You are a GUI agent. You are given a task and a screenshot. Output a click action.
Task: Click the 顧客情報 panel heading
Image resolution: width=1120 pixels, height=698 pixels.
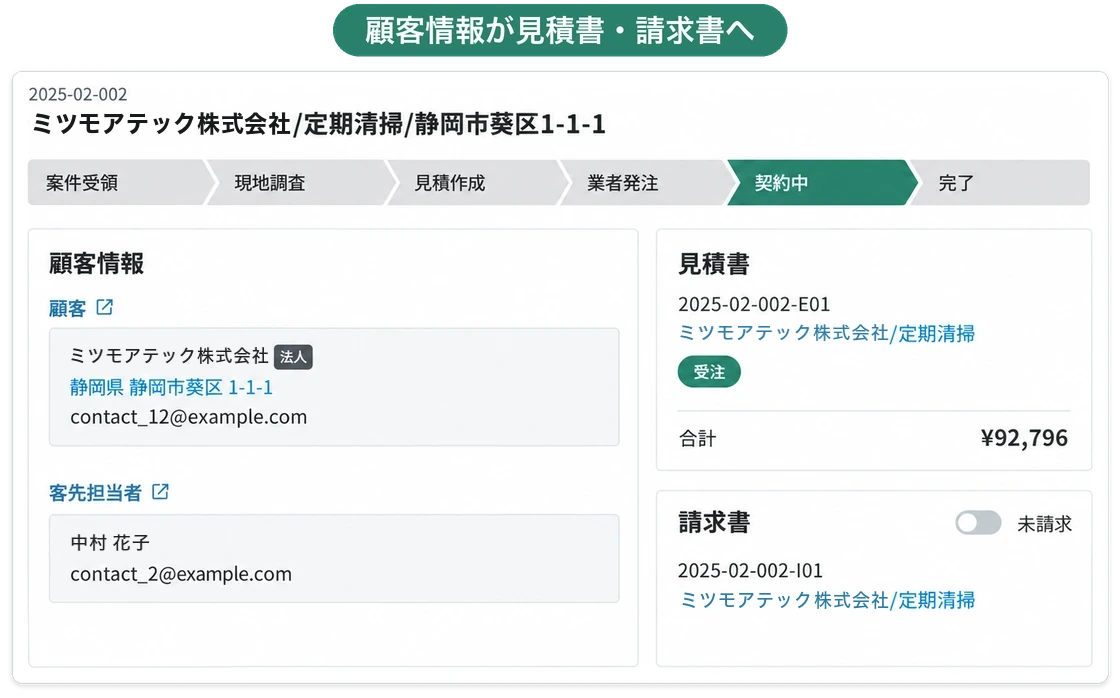(96, 264)
